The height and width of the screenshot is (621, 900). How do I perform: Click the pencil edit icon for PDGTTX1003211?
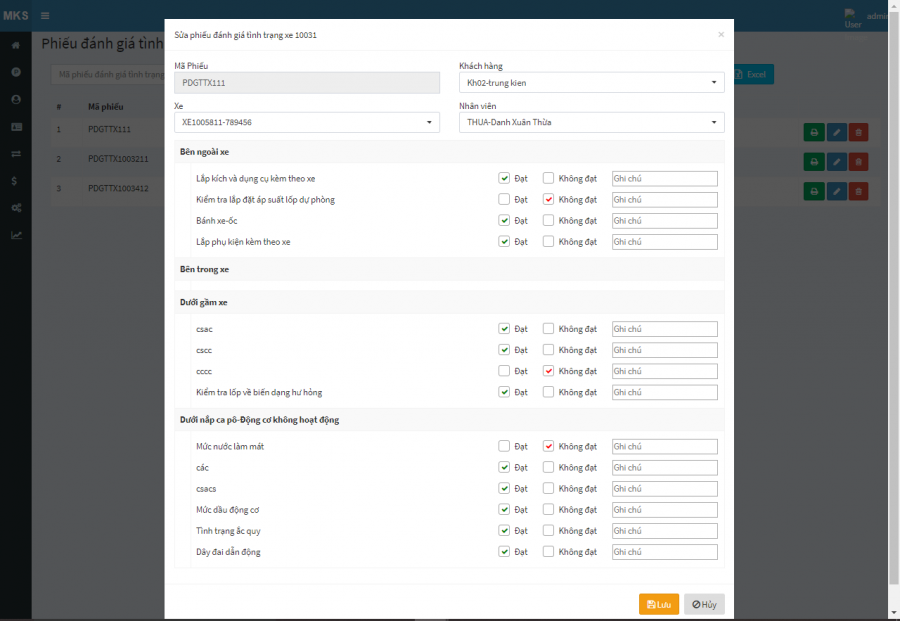(x=836, y=161)
